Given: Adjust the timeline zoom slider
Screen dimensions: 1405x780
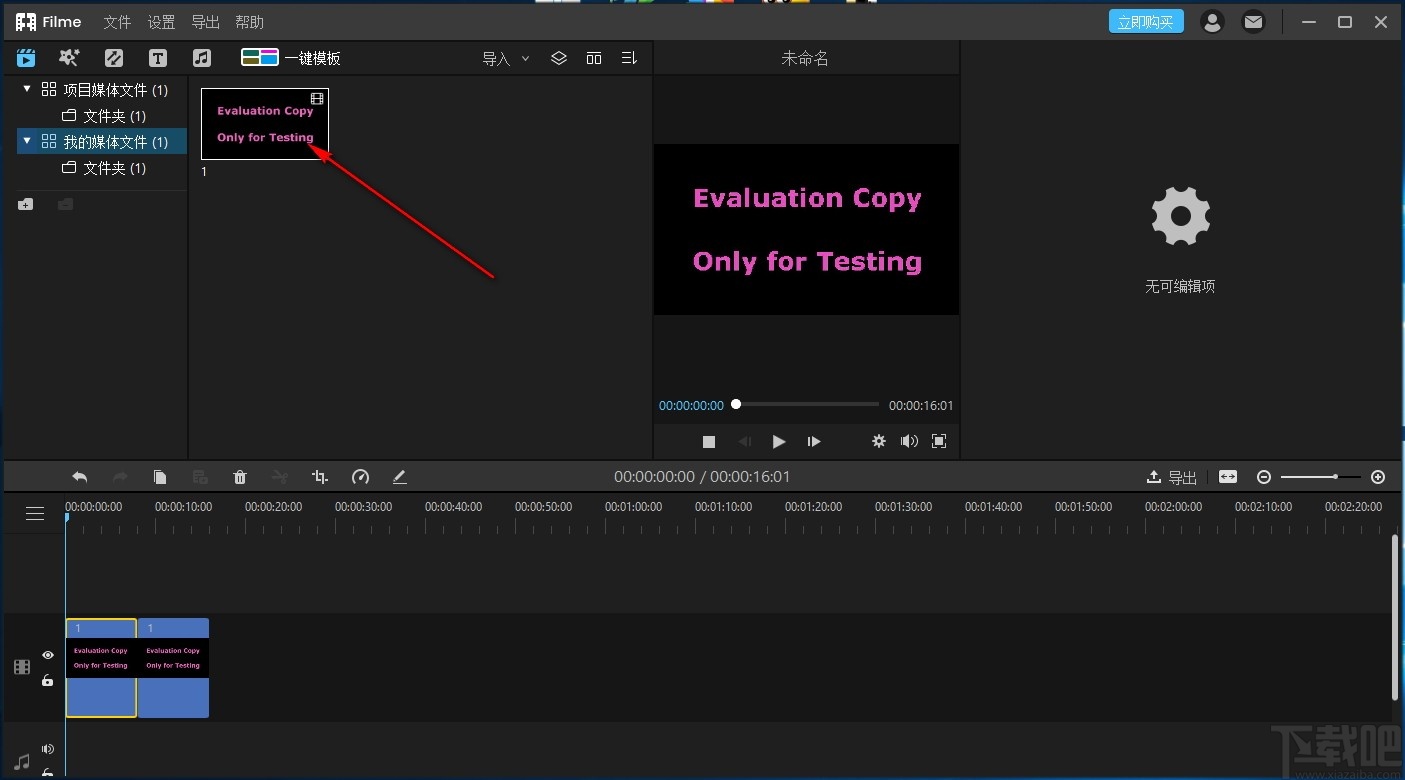Looking at the screenshot, I should (x=1321, y=477).
